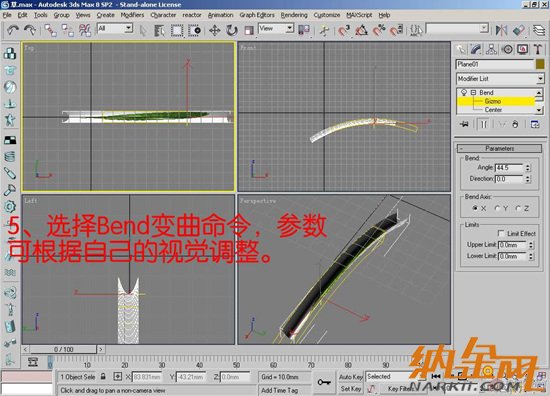Click the Set Key key icon
Image resolution: width=550 pixels, height=396 pixels.
[x=324, y=382]
